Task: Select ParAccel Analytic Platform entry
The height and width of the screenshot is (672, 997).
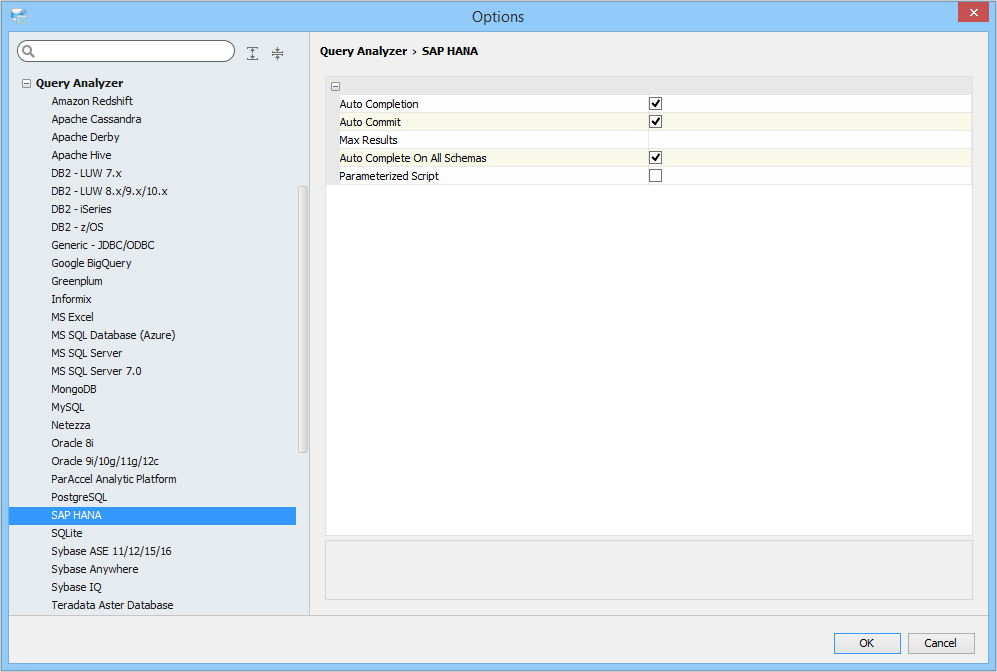Action: pos(114,479)
